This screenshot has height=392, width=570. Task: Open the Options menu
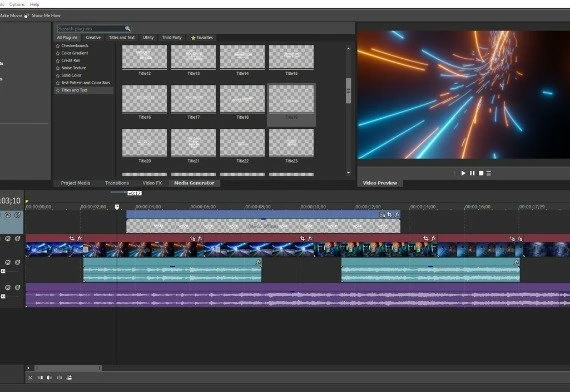click(17, 4)
